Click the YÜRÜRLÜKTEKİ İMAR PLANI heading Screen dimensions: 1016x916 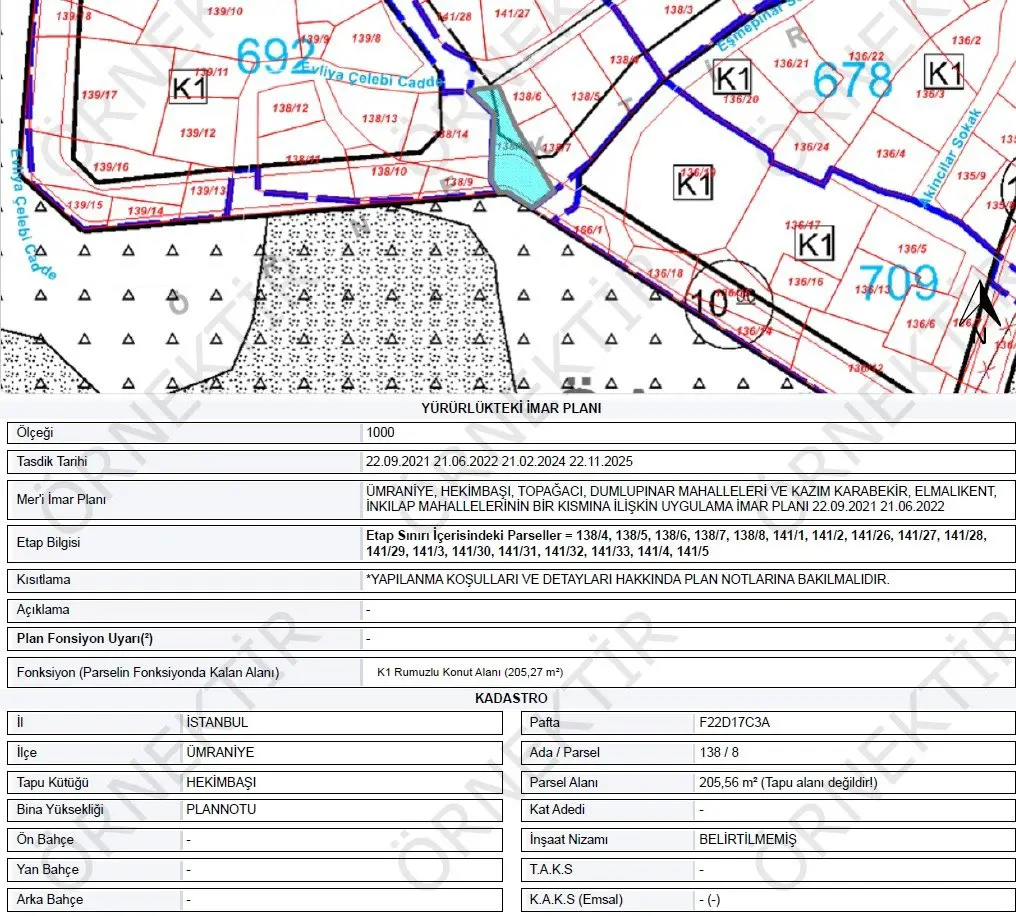(511, 408)
